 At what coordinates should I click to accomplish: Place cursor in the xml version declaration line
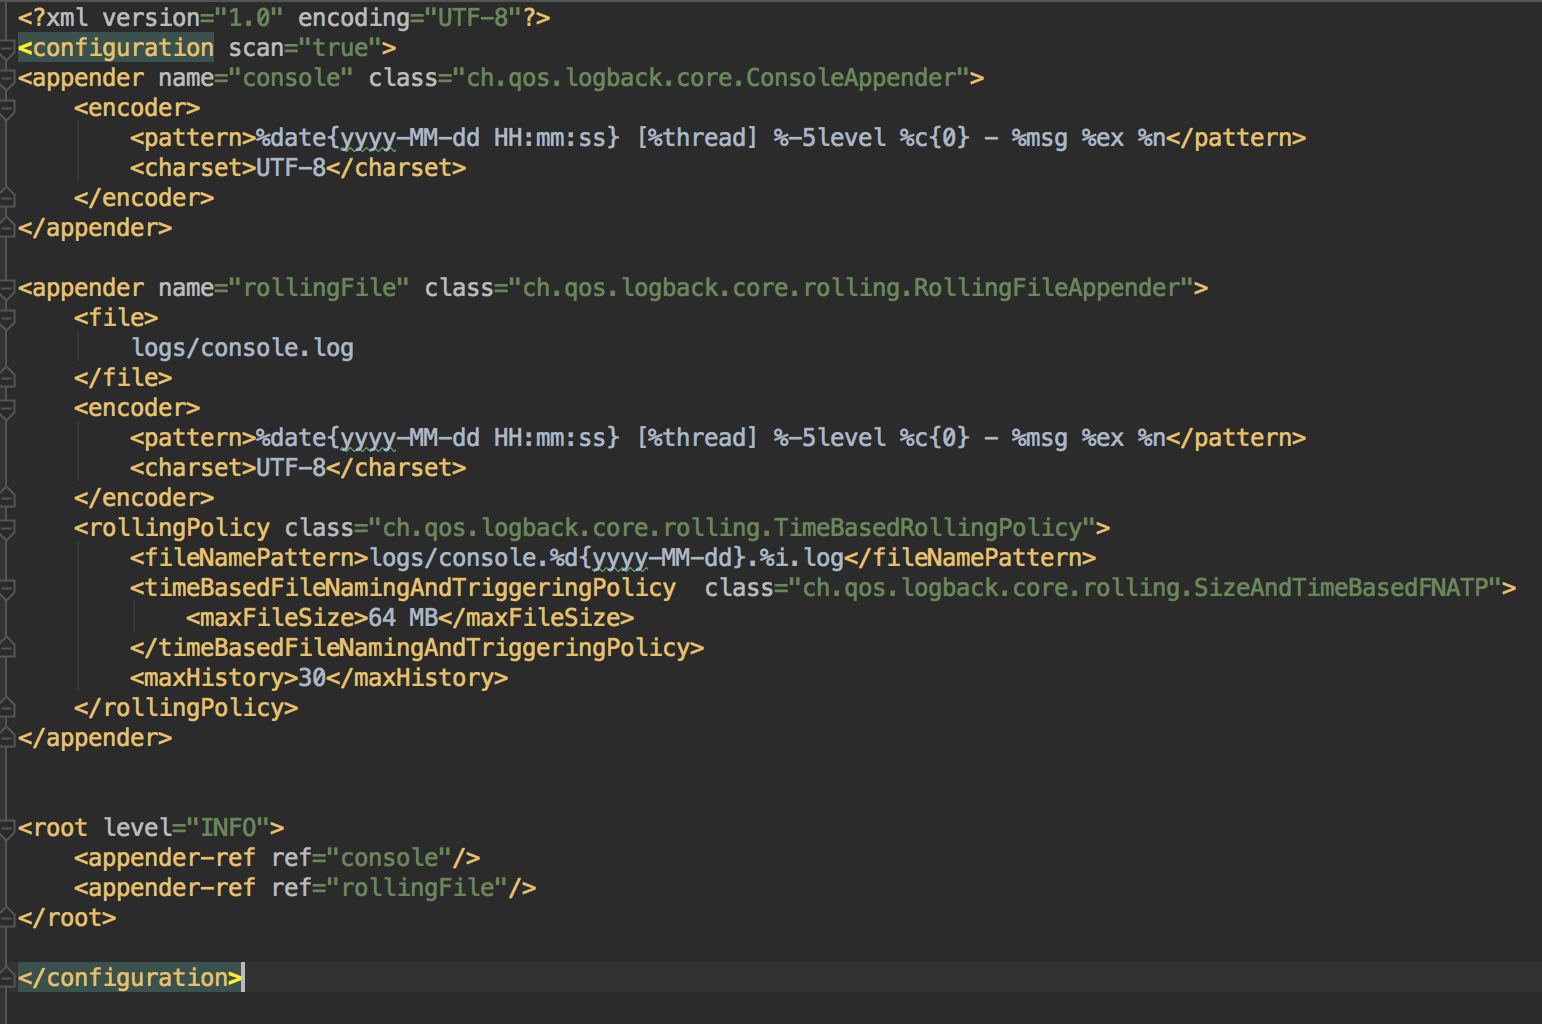pos(284,18)
